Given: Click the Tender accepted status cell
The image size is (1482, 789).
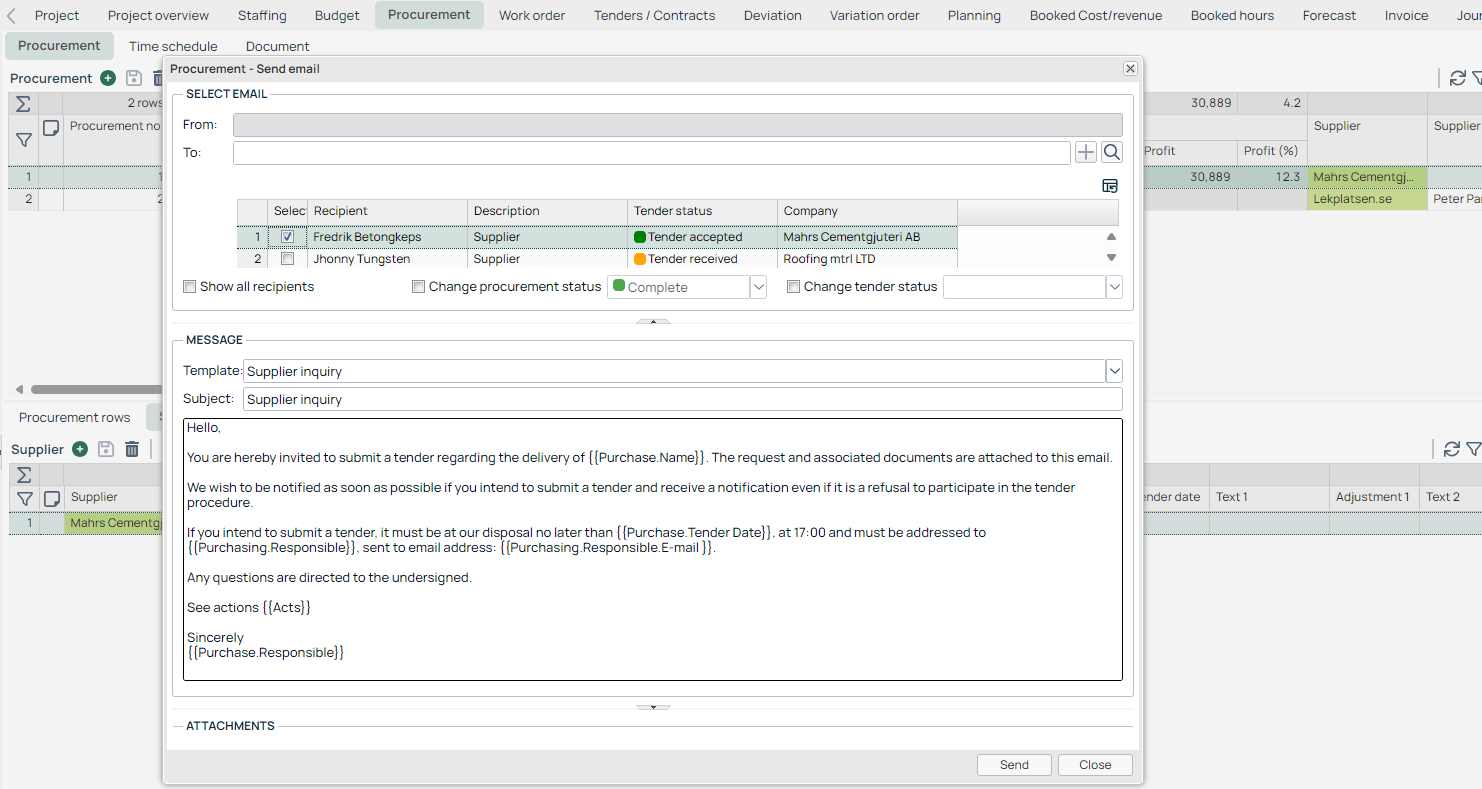Looking at the screenshot, I should click(702, 237).
